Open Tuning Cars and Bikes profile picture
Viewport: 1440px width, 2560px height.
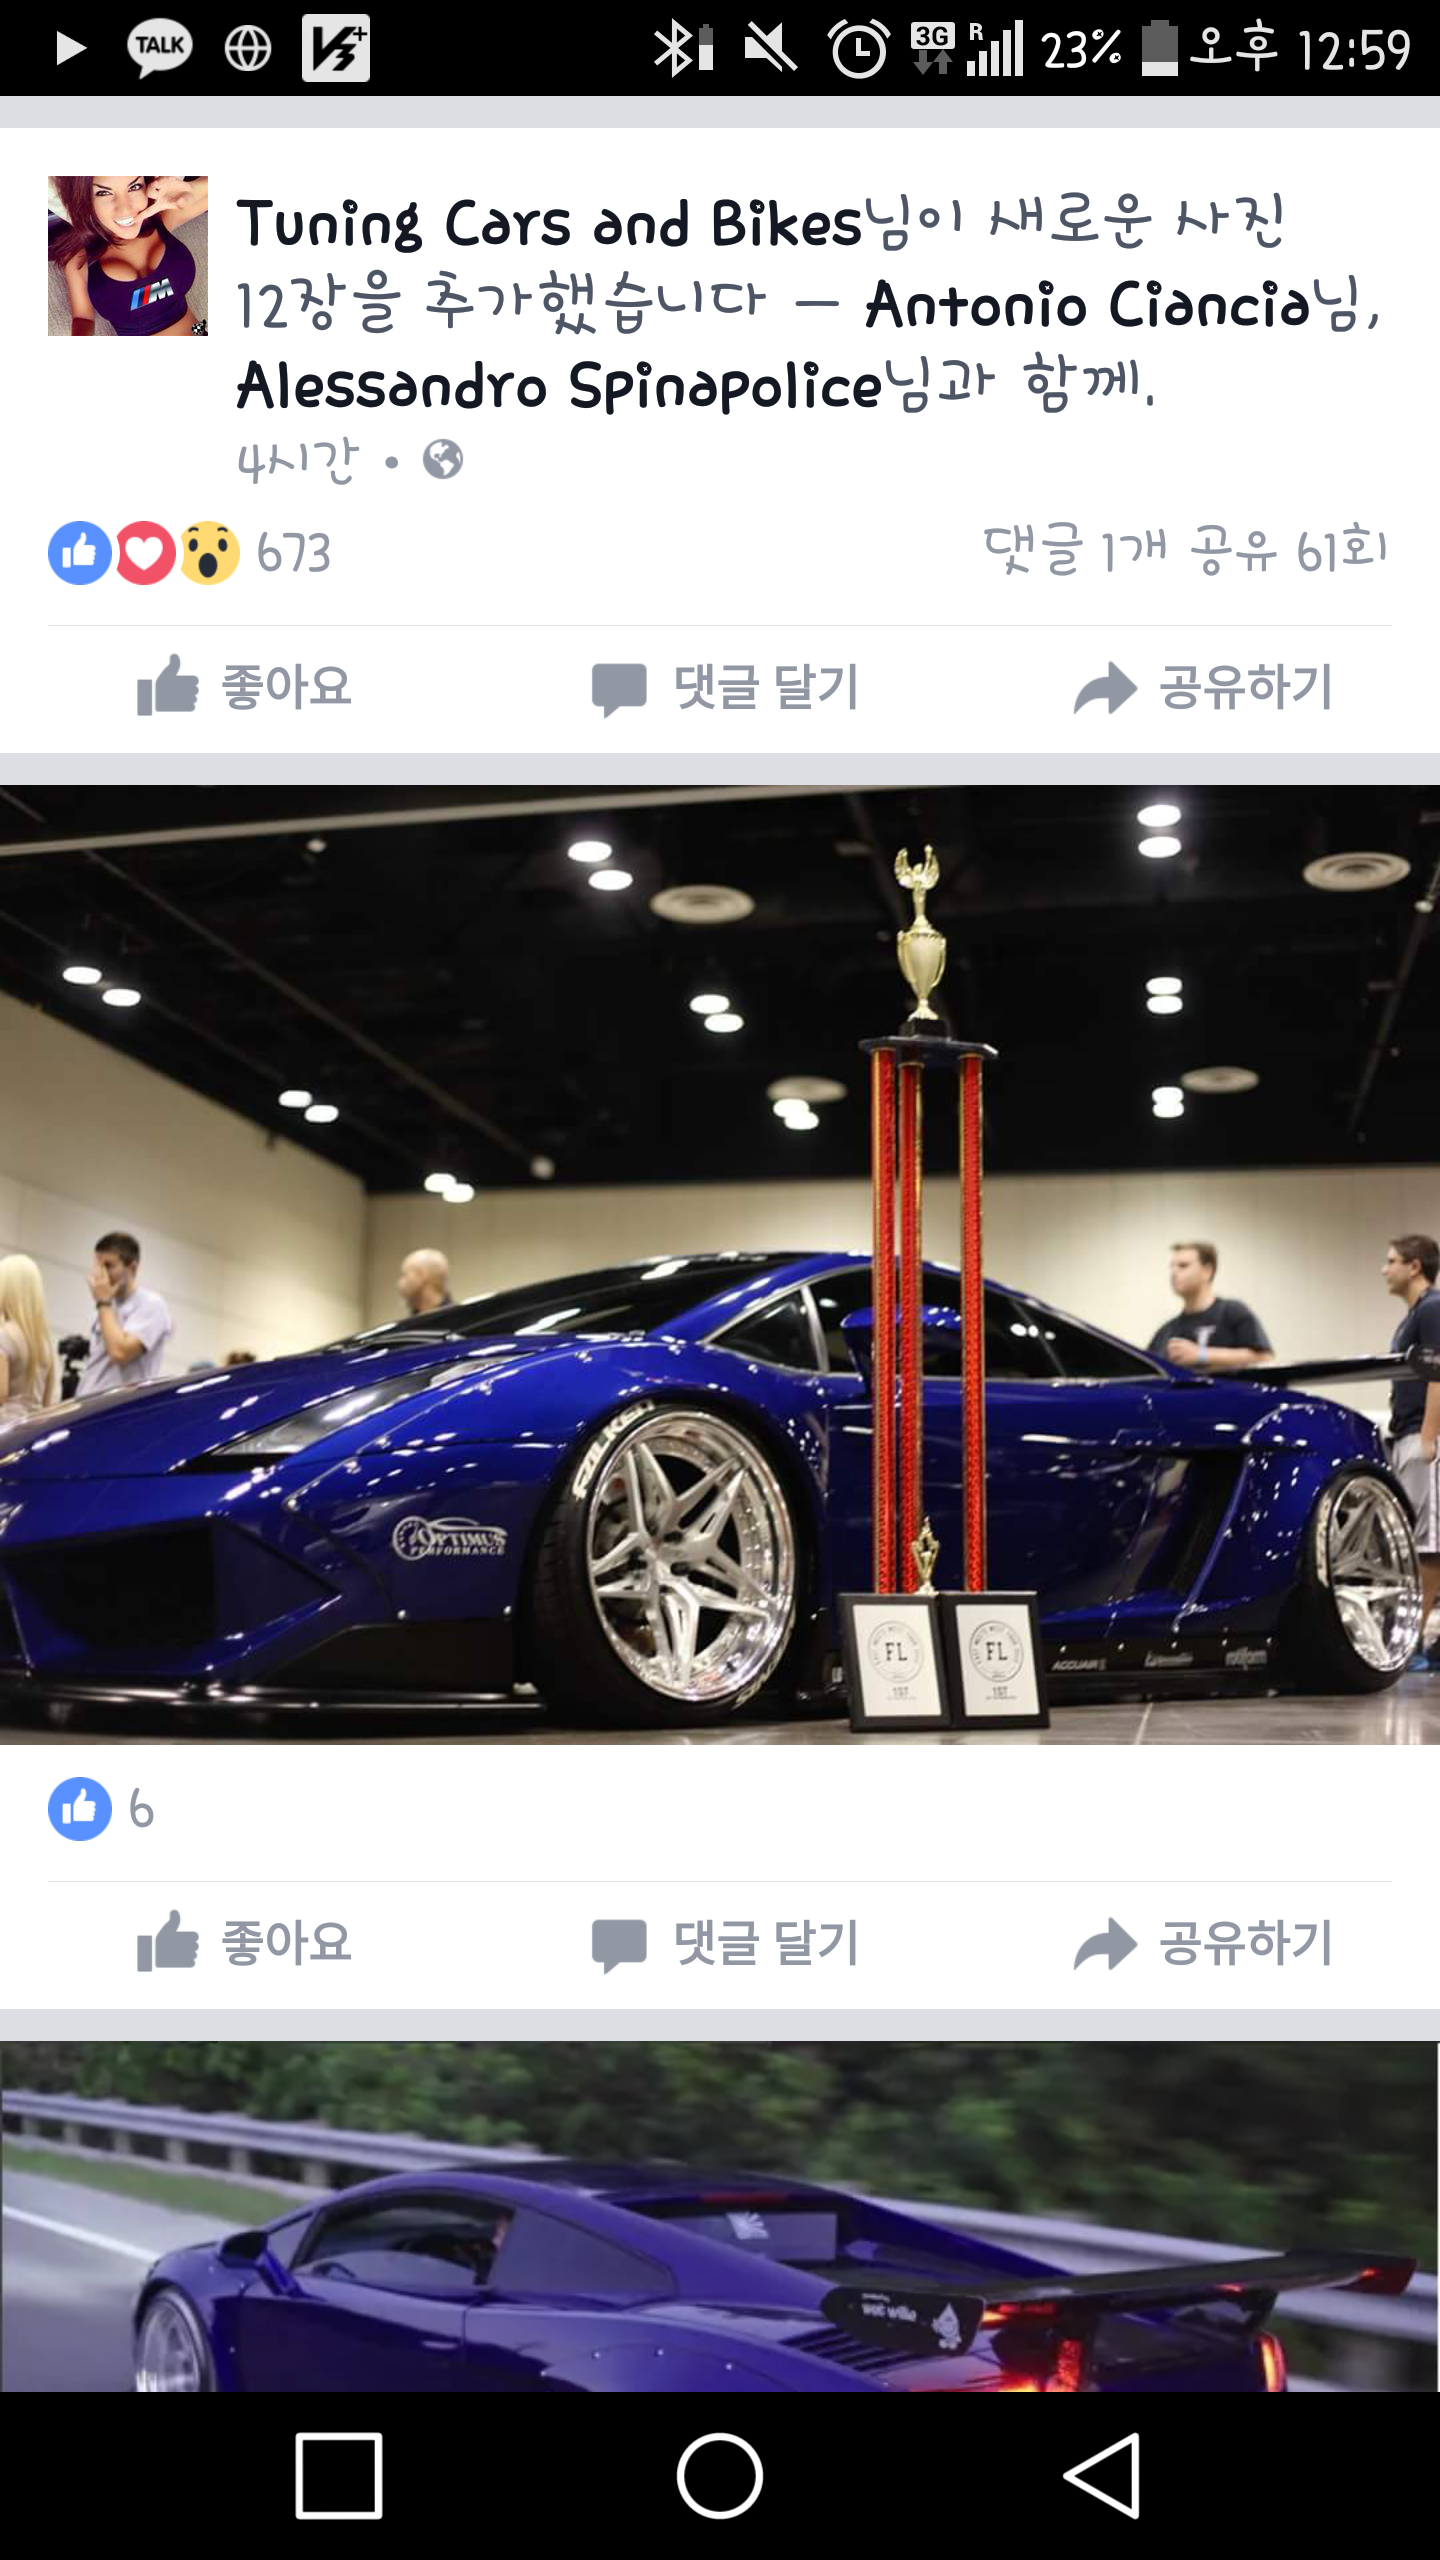pyautogui.click(x=128, y=256)
